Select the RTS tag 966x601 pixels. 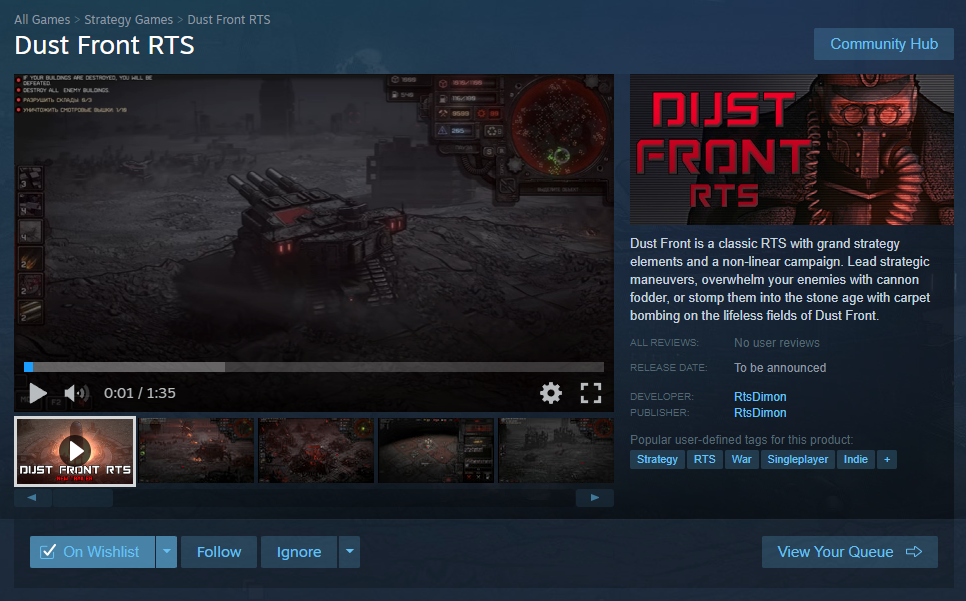click(x=704, y=459)
